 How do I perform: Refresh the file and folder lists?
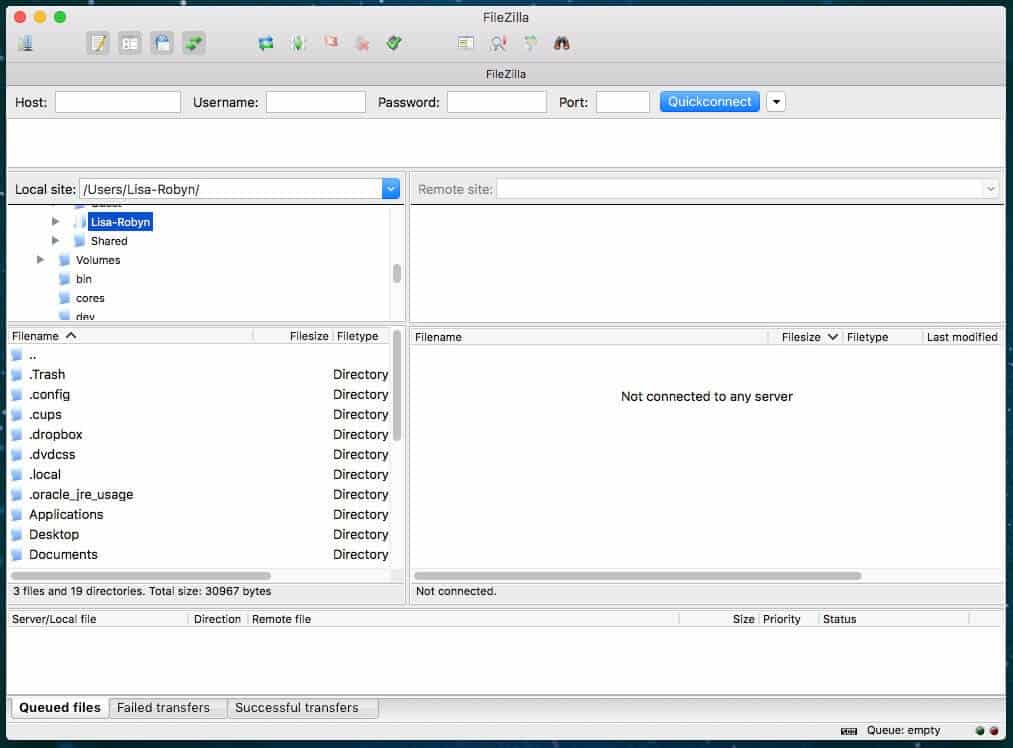pyautogui.click(x=265, y=43)
